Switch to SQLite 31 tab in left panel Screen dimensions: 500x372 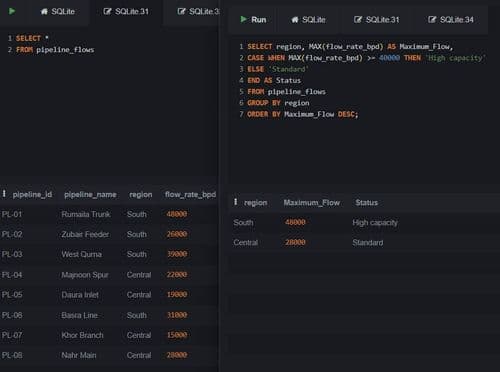pyautogui.click(x=126, y=12)
